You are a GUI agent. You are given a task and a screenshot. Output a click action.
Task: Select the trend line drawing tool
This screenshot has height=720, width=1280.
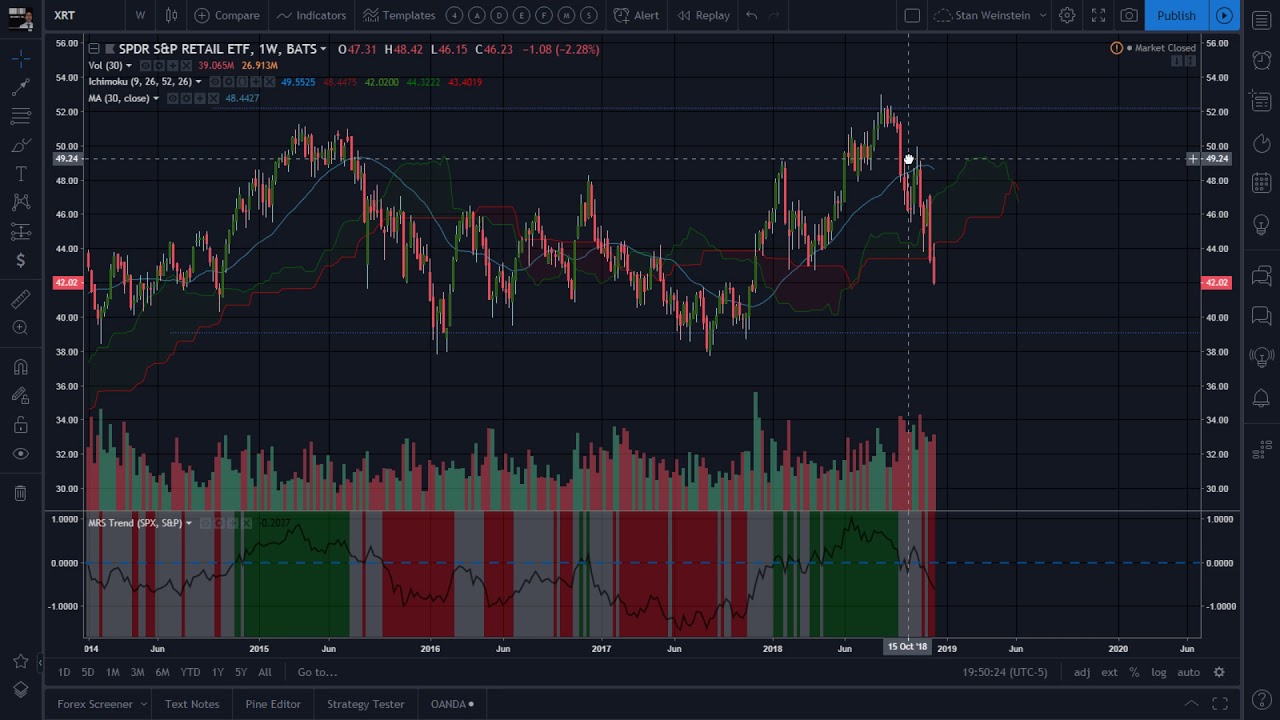pyautogui.click(x=20, y=88)
